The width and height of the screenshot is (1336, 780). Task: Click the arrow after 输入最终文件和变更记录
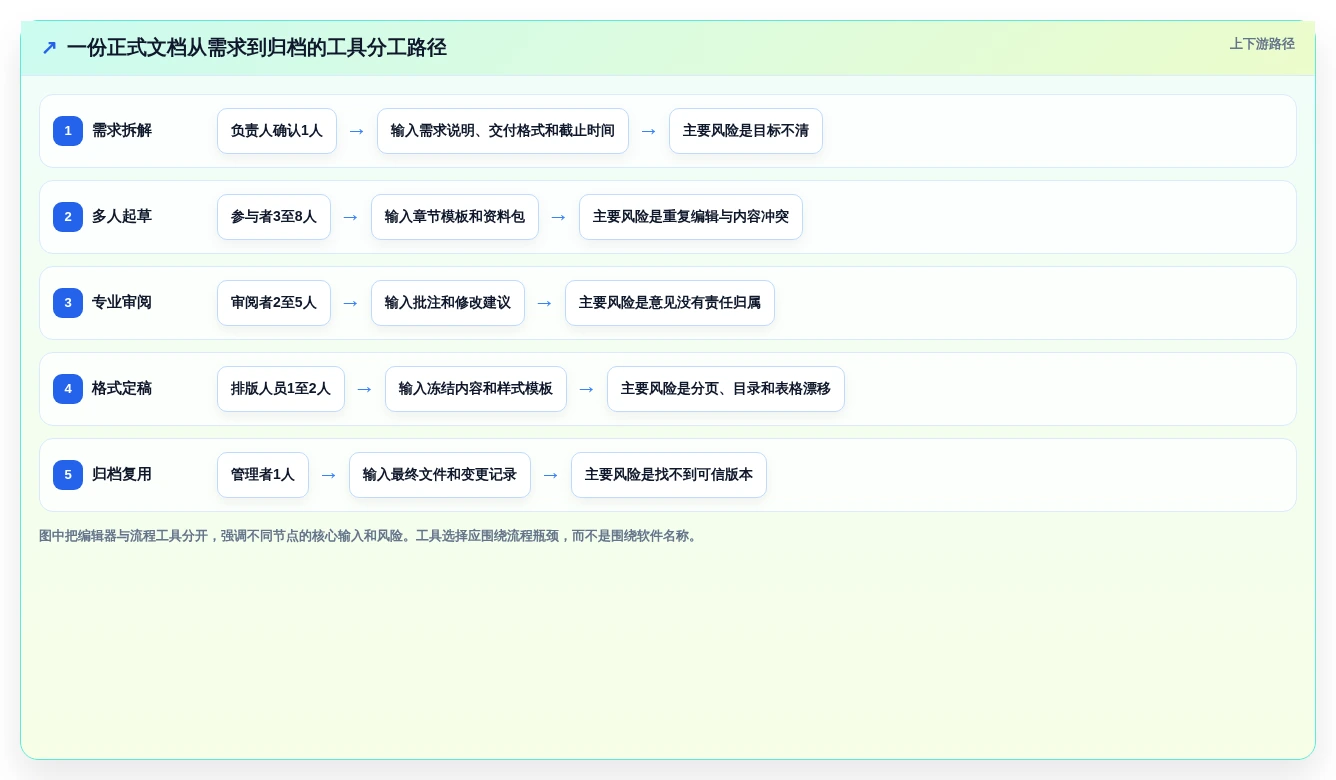(x=551, y=475)
